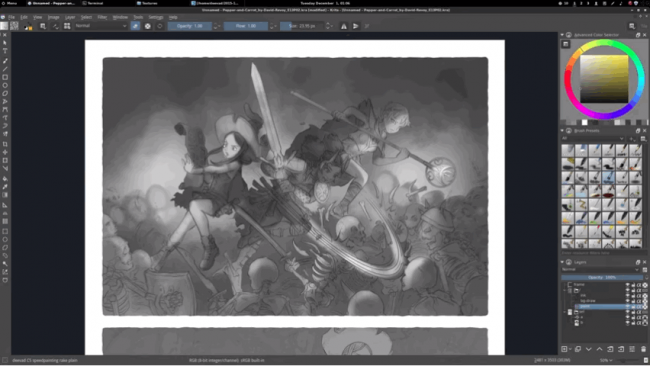
Task: Move the layer up with the arrow
Action: click(599, 349)
